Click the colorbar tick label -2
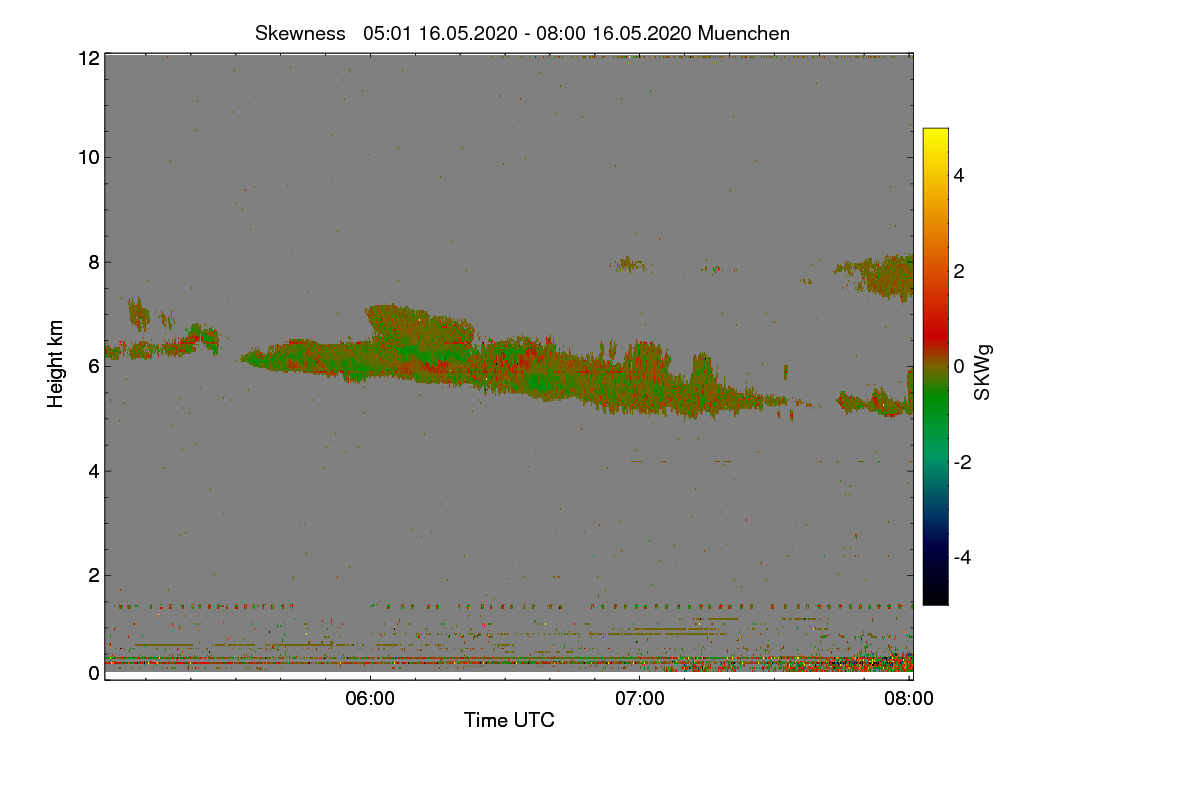This screenshot has width=1200, height=800. click(962, 462)
